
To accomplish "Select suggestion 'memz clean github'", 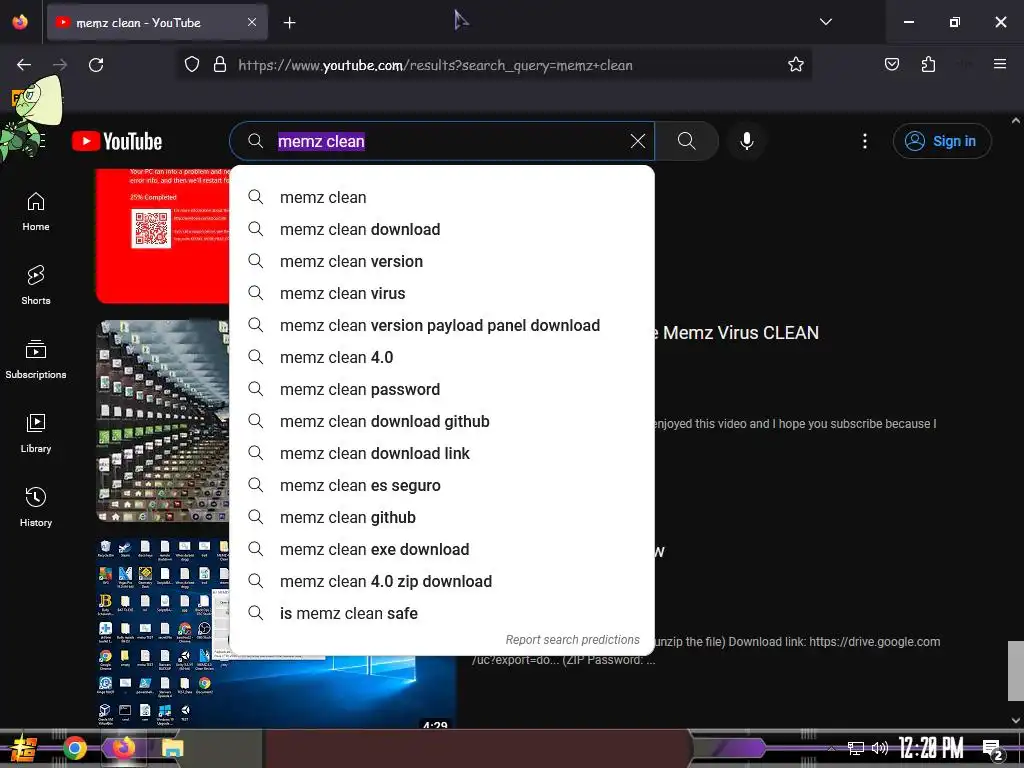I will point(442,517).
